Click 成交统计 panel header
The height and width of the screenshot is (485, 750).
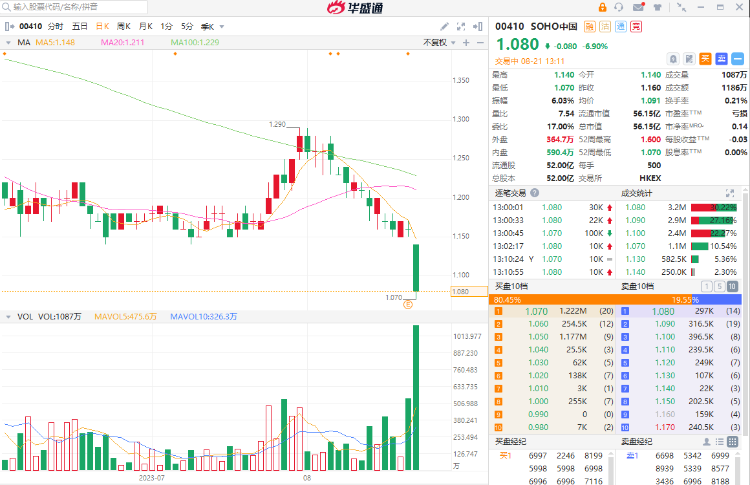pos(636,193)
